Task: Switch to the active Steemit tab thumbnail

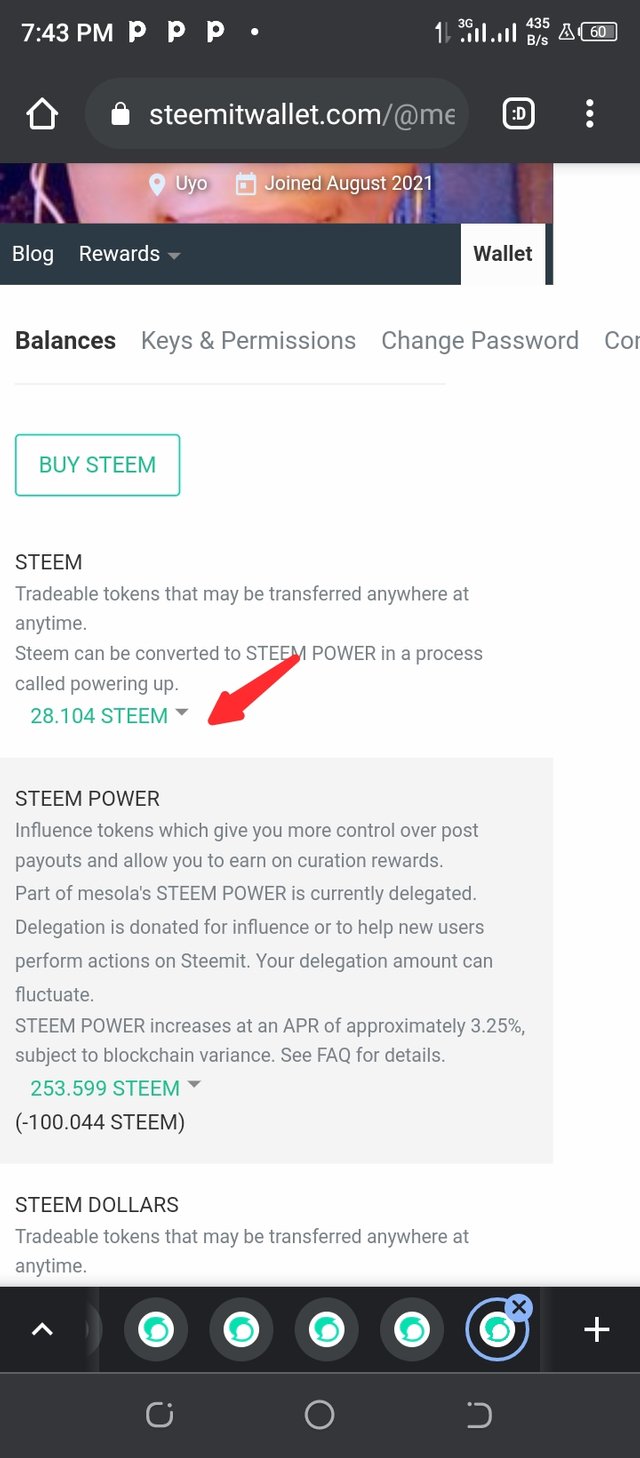Action: (495, 1331)
